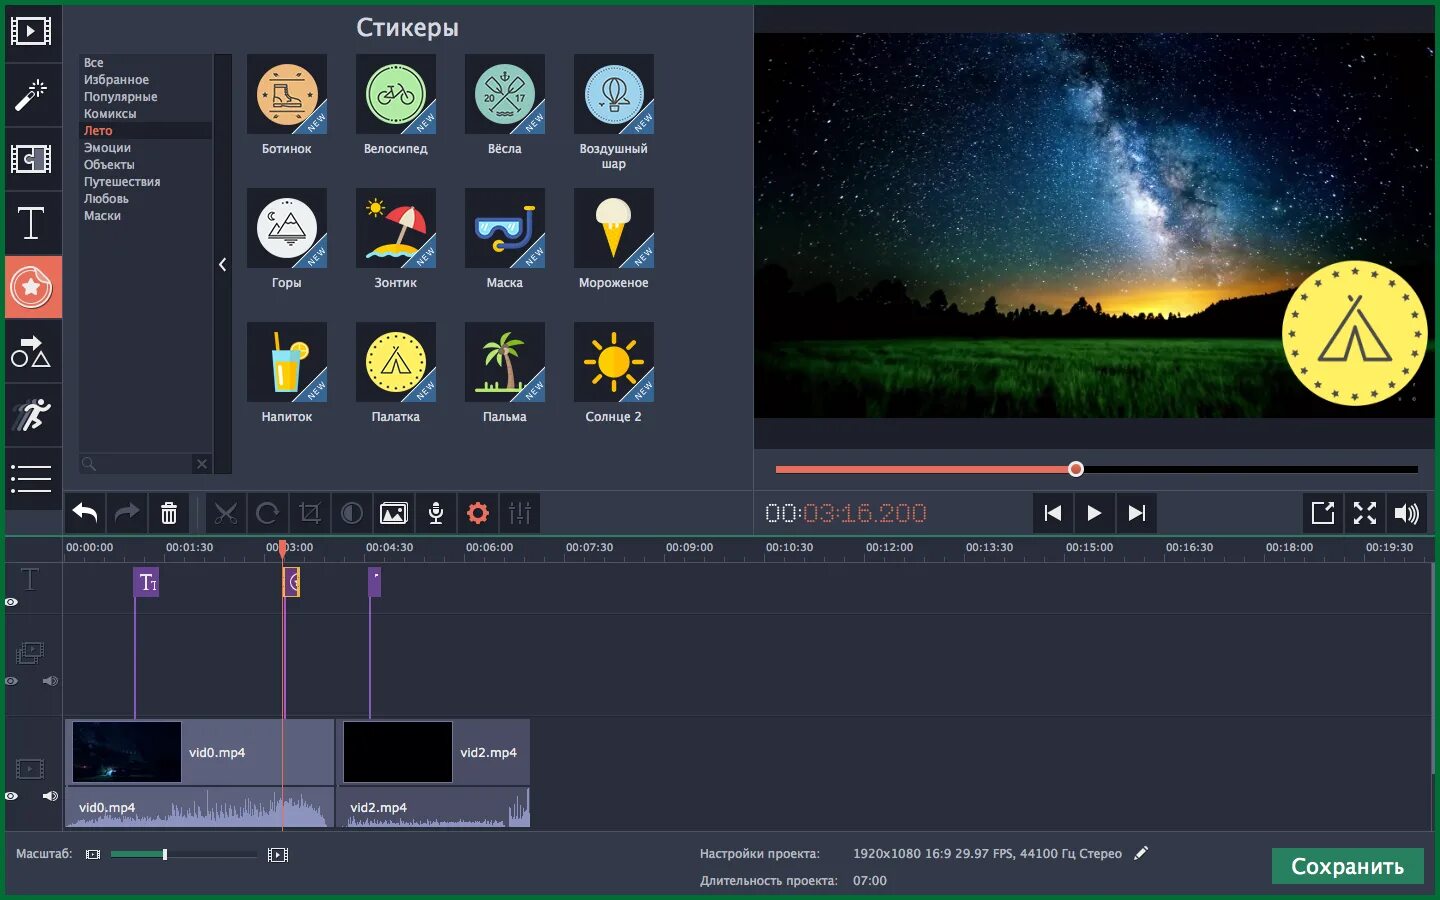Select the Путешествия category
Screen dimensions: 1440x900
[122, 182]
